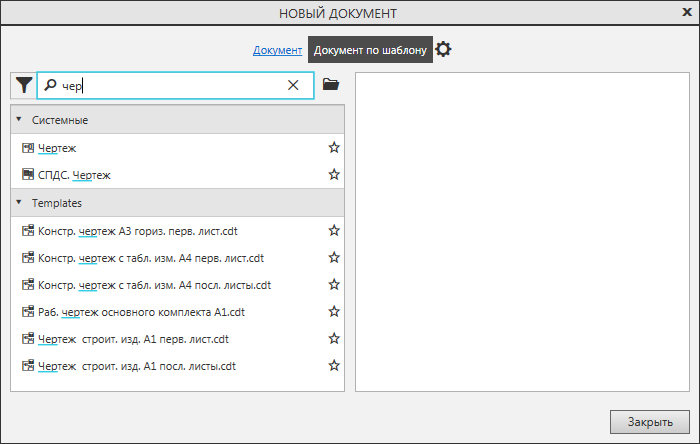
Task: Click the СПДС. Чертеж template icon
Action: click(x=28, y=175)
